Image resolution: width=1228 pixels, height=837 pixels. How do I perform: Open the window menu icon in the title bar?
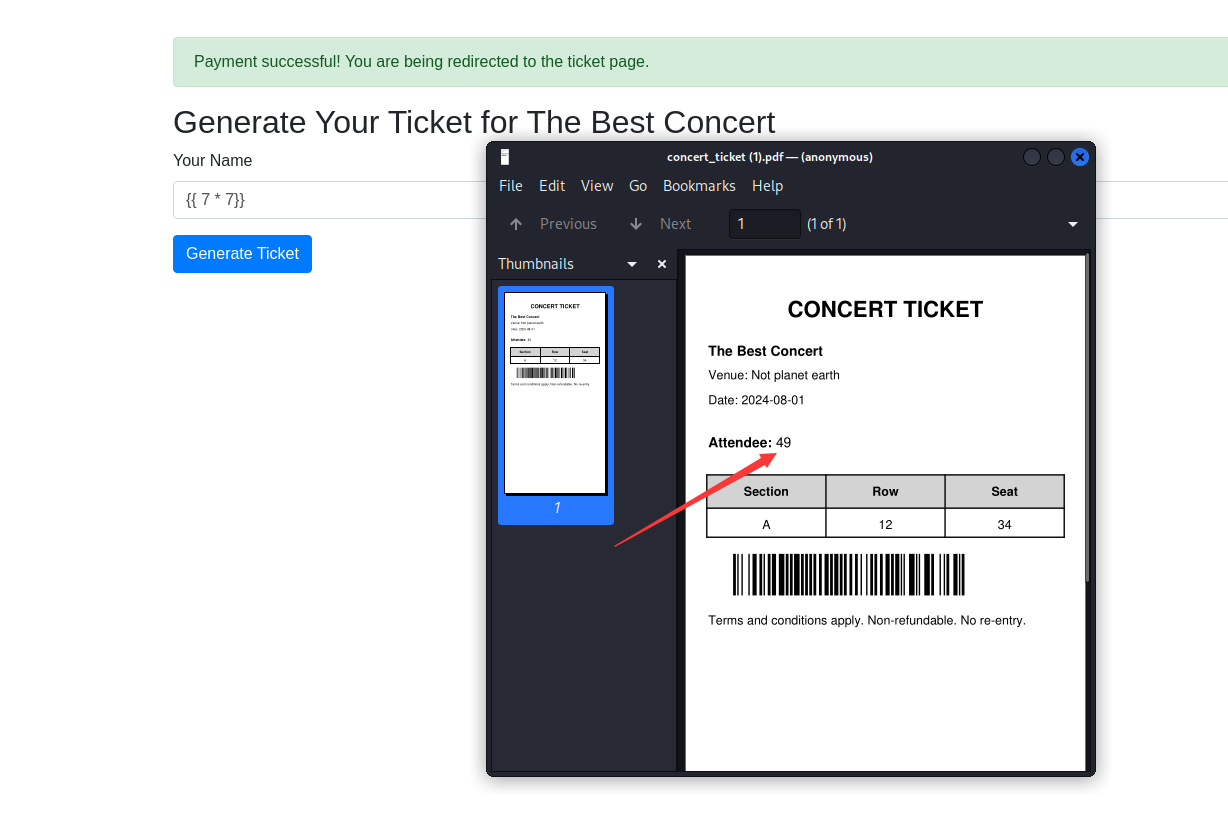point(505,157)
